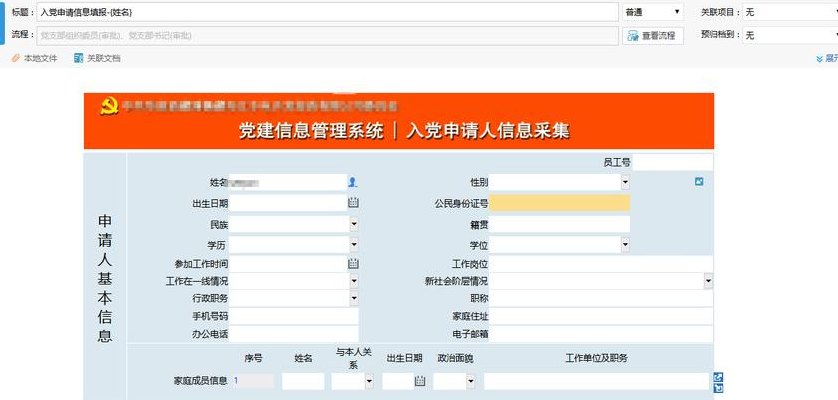
Task: Open the 新社会阶层情况 dropdown
Action: tap(708, 281)
